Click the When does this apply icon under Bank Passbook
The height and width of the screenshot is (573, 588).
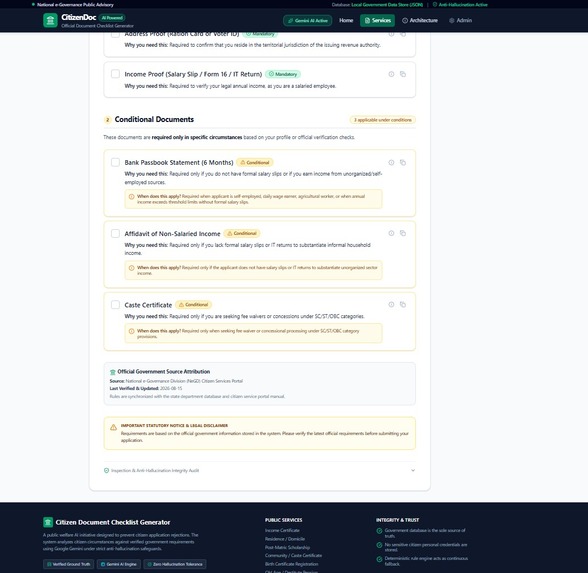131,196
